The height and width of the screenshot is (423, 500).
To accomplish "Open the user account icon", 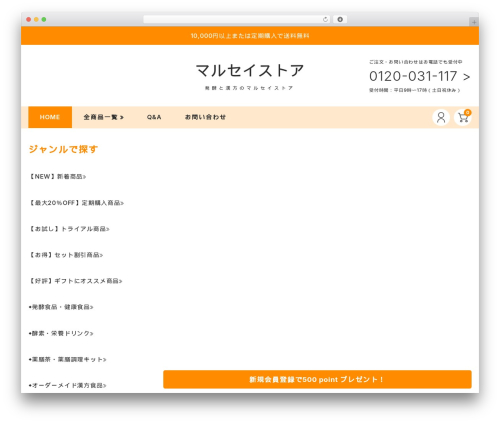I will (x=441, y=117).
